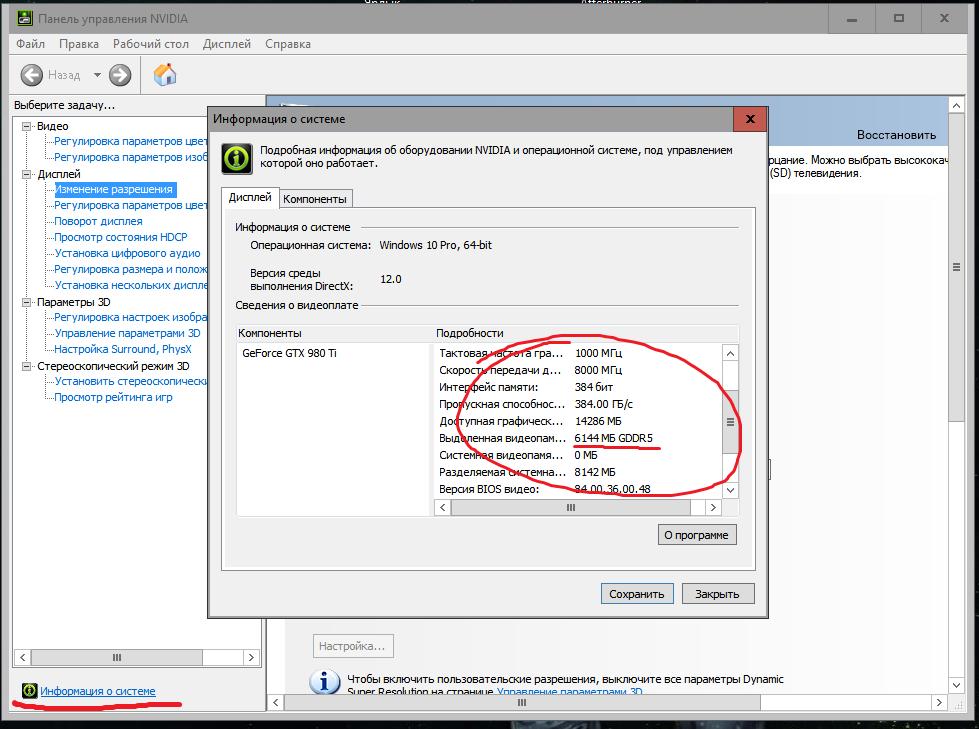Open the home page house icon
Image resolution: width=979 pixels, height=729 pixels.
(165, 74)
